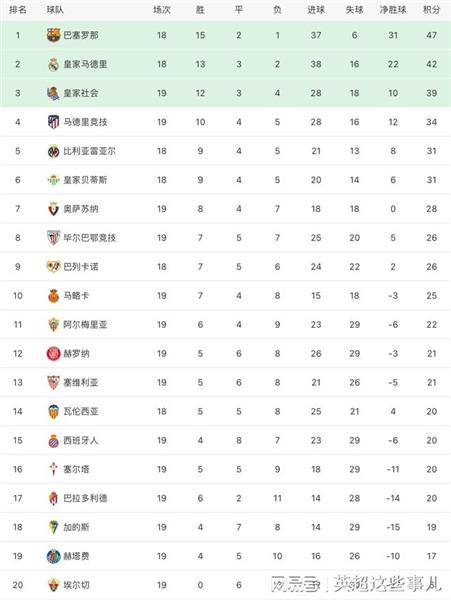Click the Girona red round crest
This screenshot has width=451, height=600.
54,354
